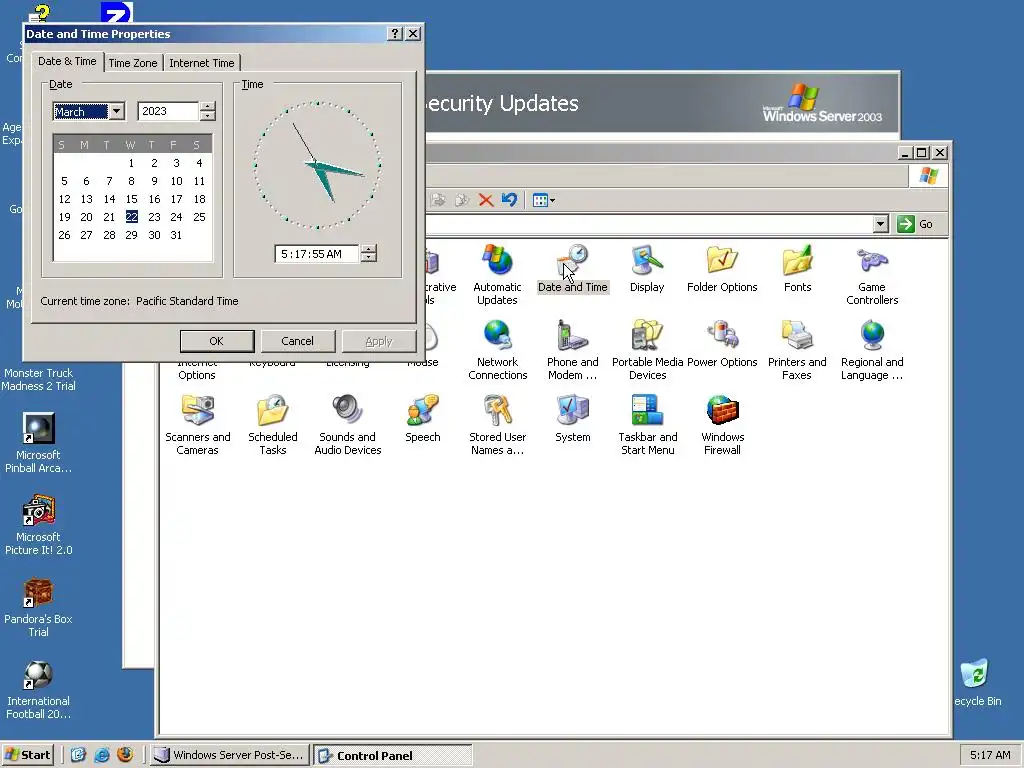The height and width of the screenshot is (768, 1024).
Task: Click the red Delete toolbar icon
Action: point(486,200)
